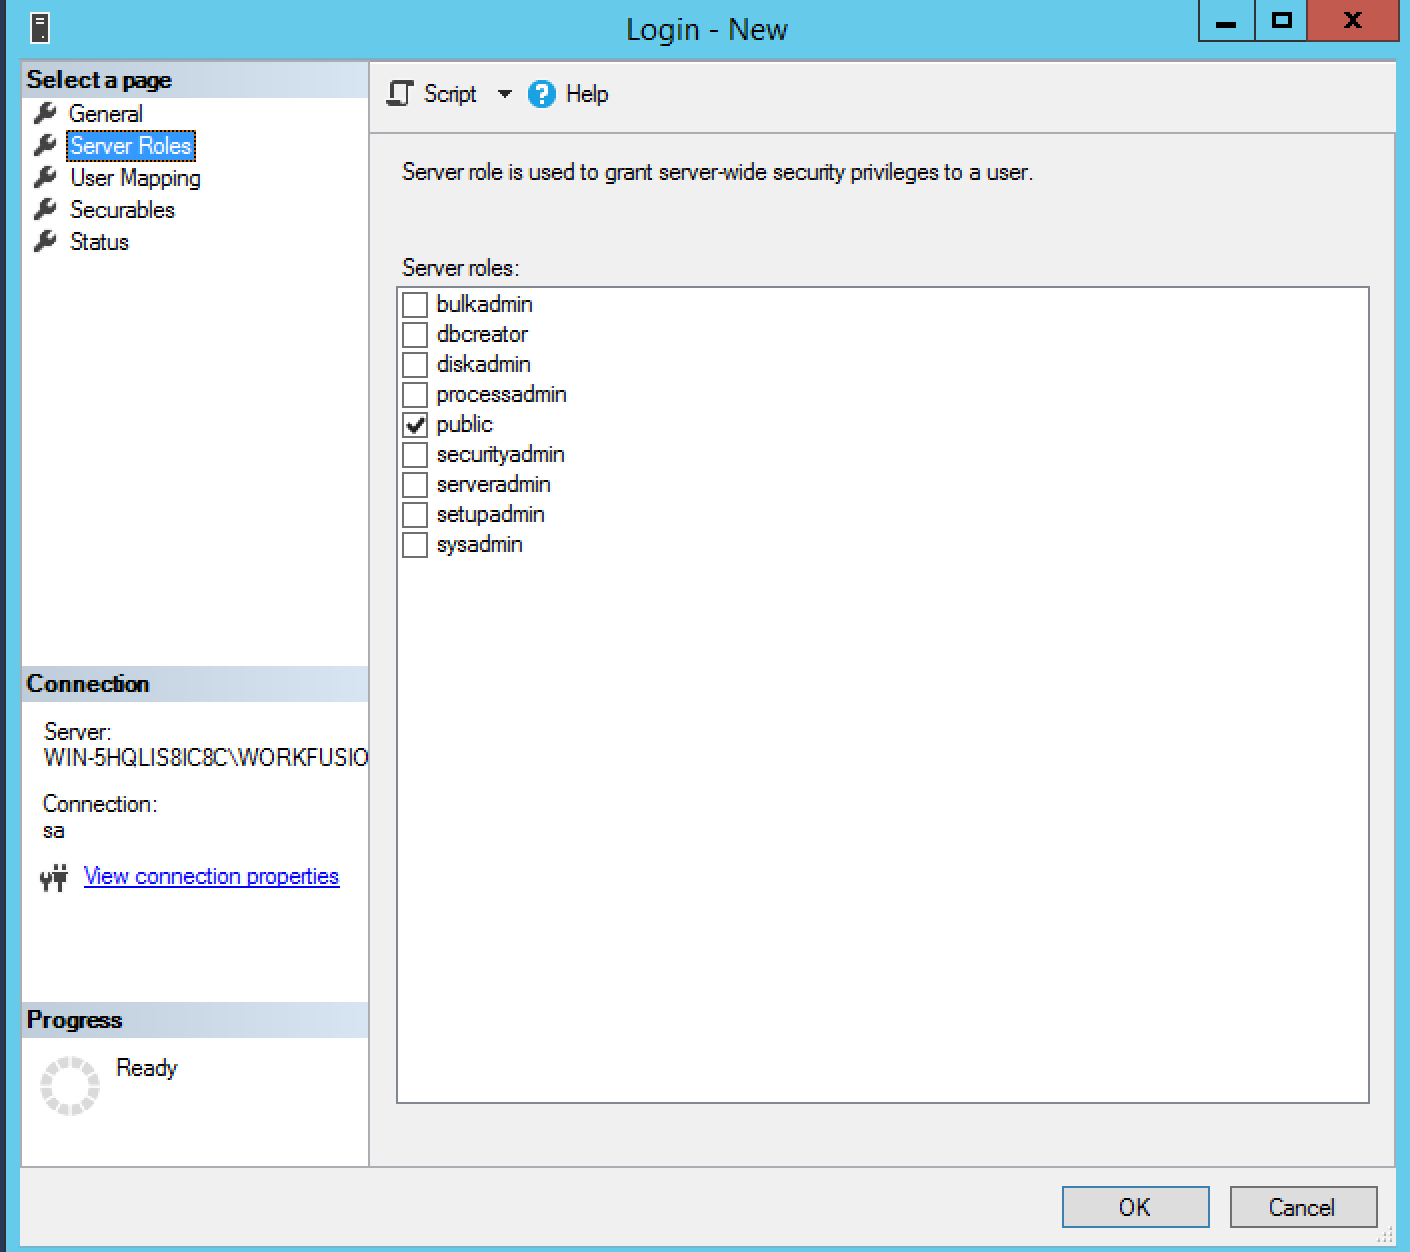
Task: Maximize the Login - New window
Action: [x=1281, y=21]
